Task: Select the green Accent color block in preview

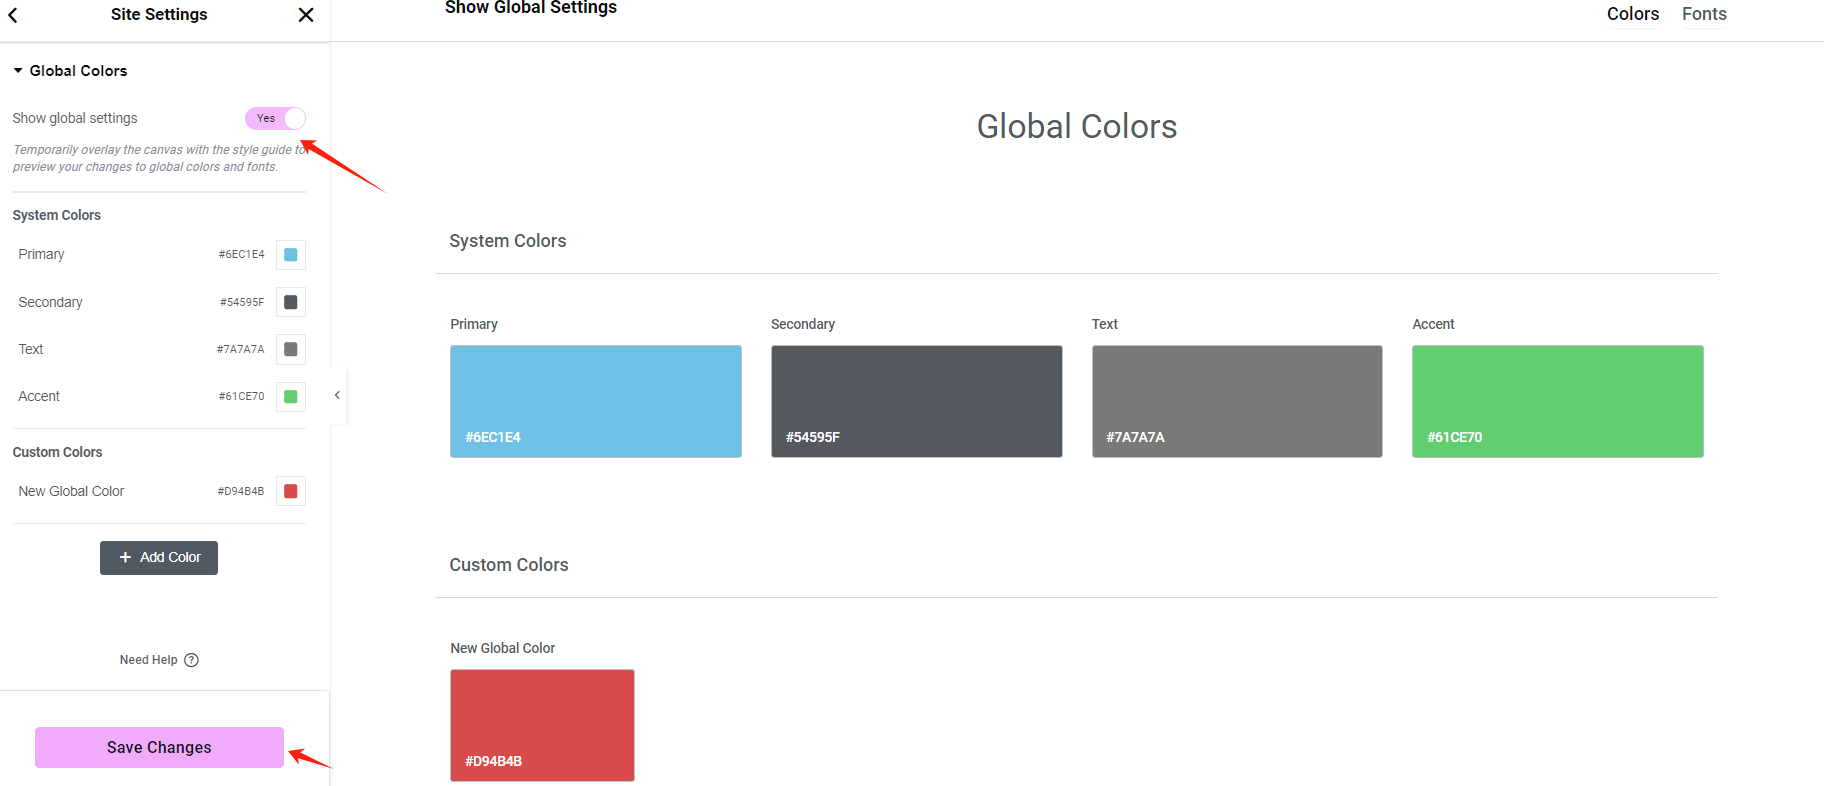Action: tap(1557, 401)
